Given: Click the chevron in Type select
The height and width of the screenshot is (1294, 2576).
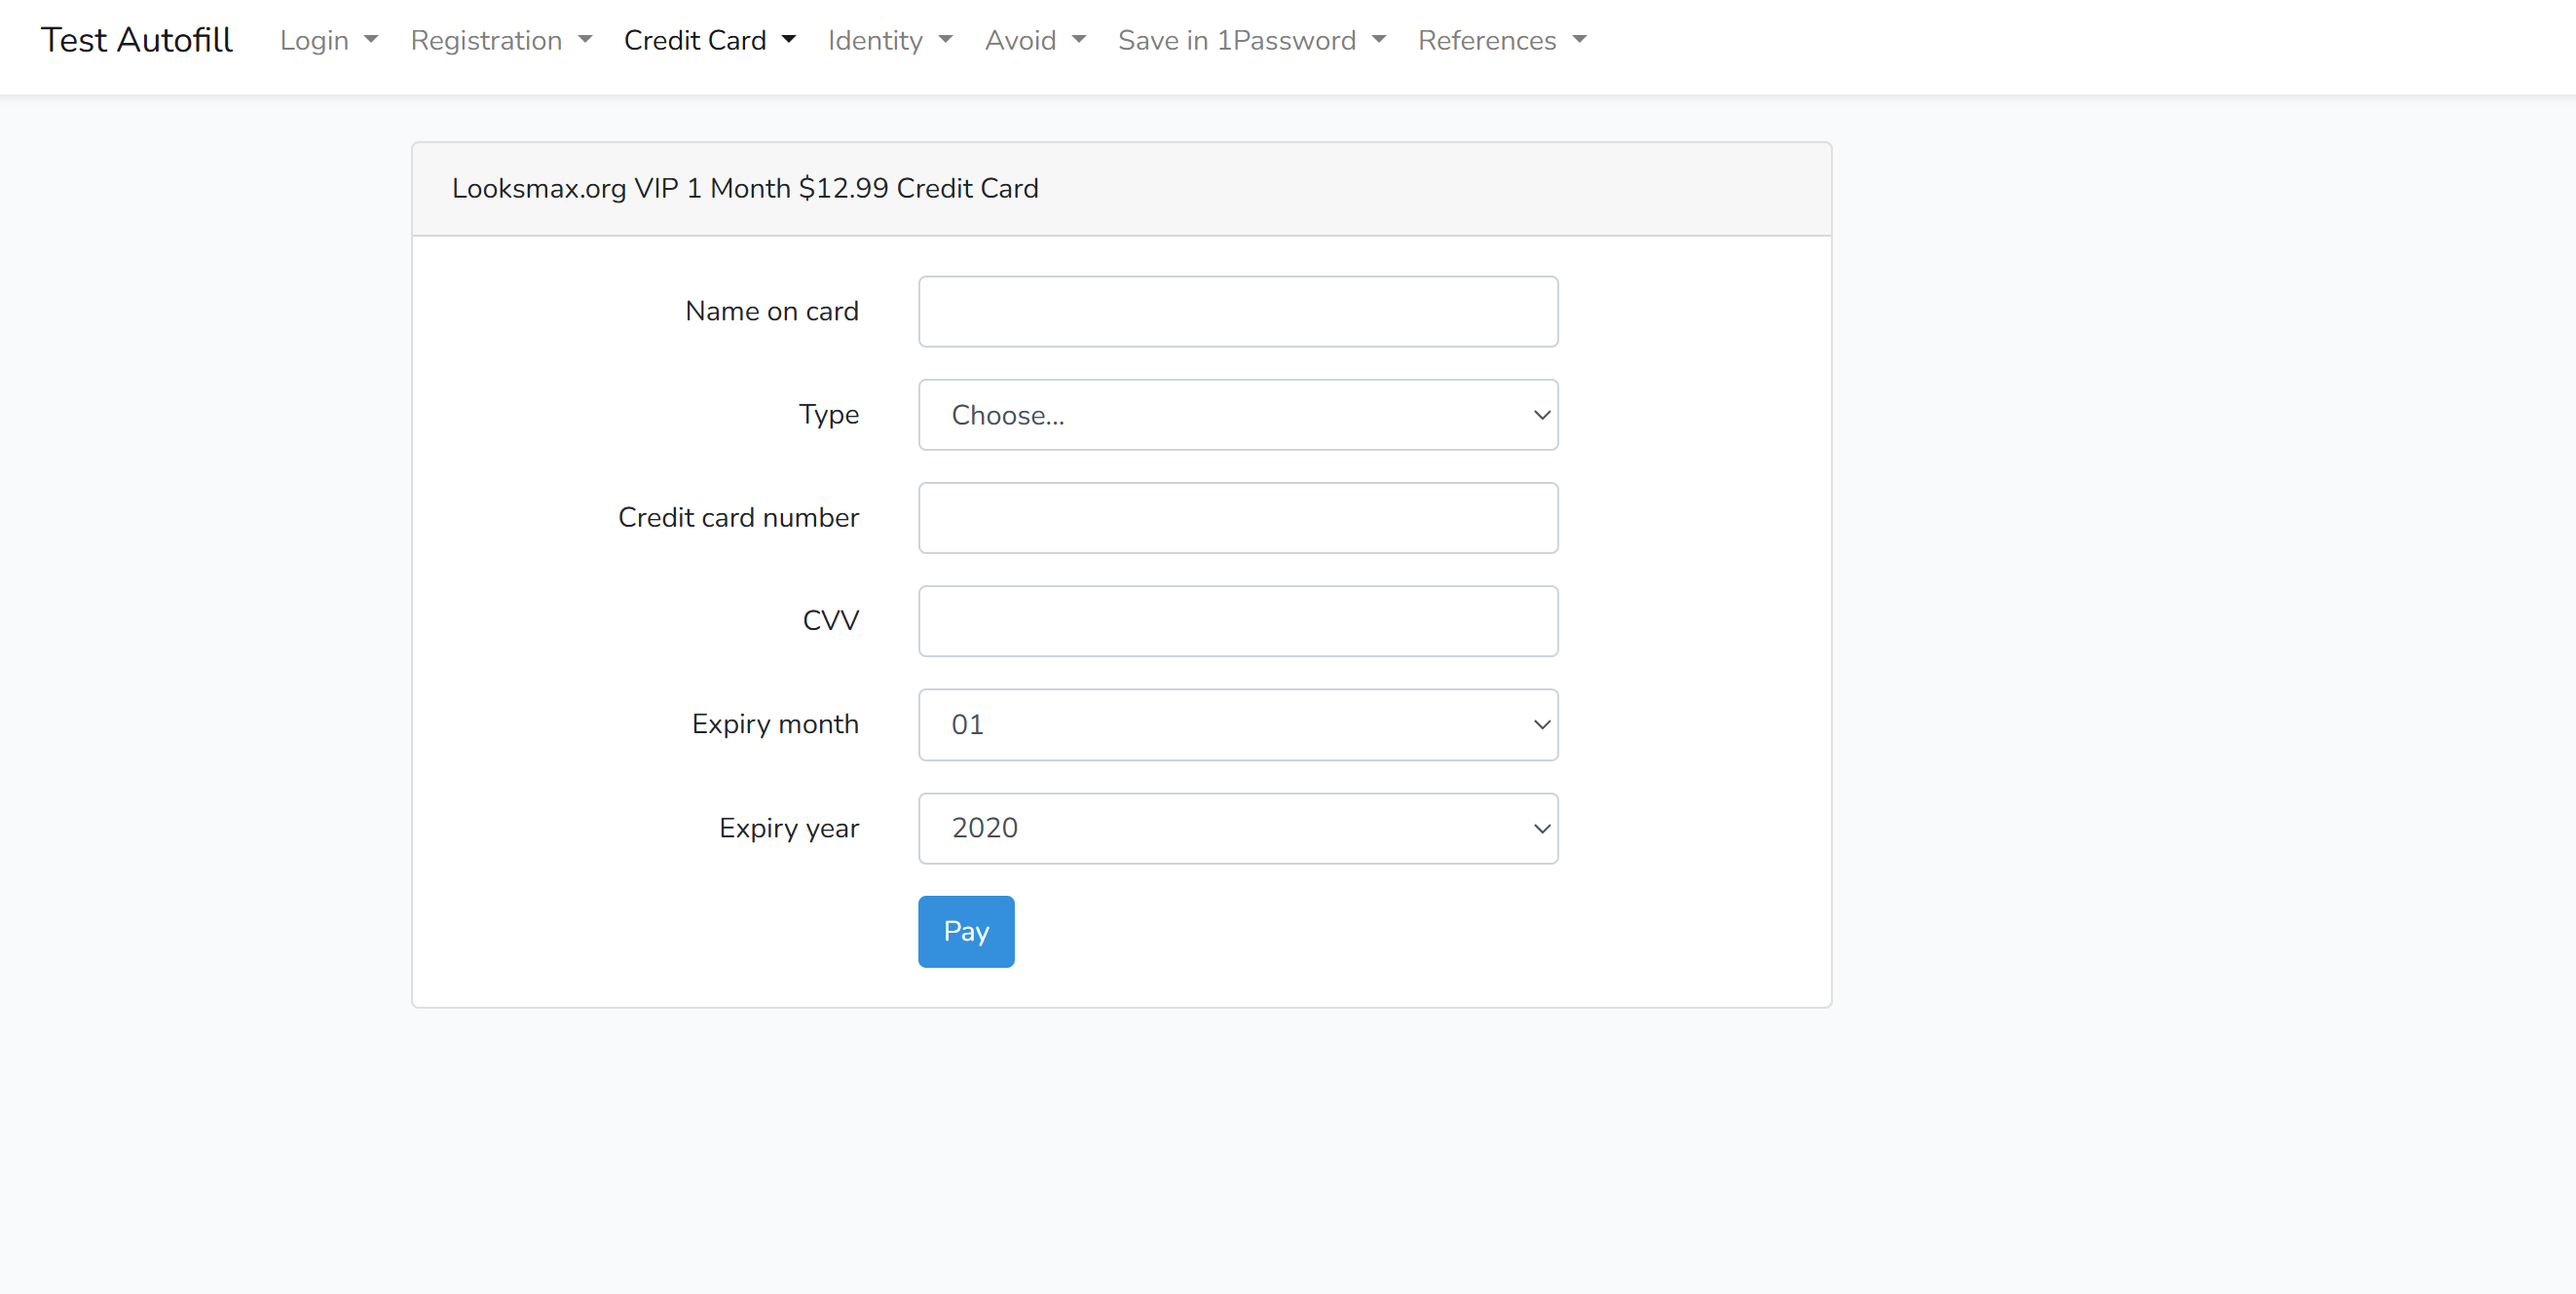Looking at the screenshot, I should point(1541,415).
